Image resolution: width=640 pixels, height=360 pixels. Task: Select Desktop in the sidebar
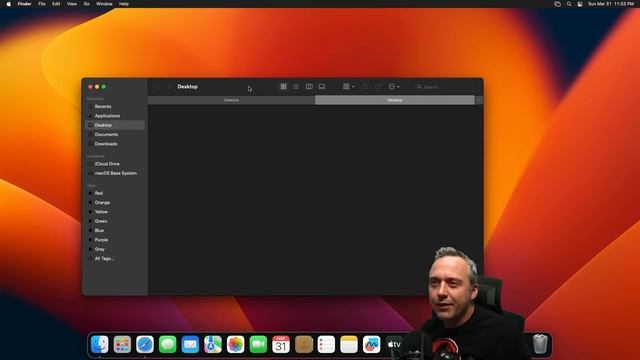tap(116, 125)
